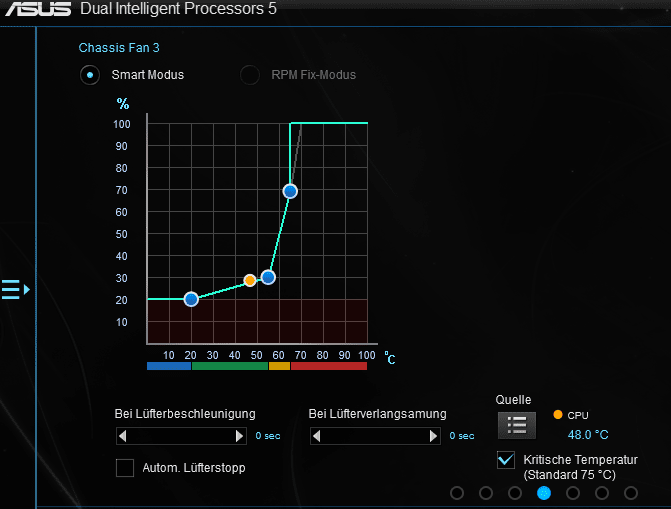
Task: Go to seventh page indicator dot
Action: (x=631, y=493)
